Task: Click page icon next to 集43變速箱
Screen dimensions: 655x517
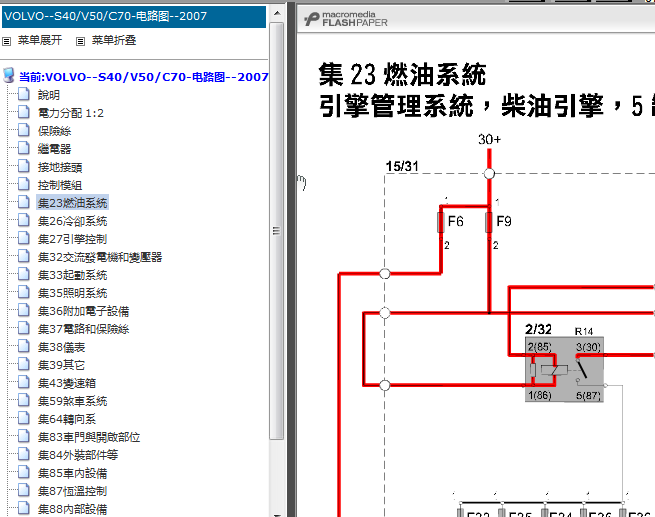Action: [x=24, y=382]
